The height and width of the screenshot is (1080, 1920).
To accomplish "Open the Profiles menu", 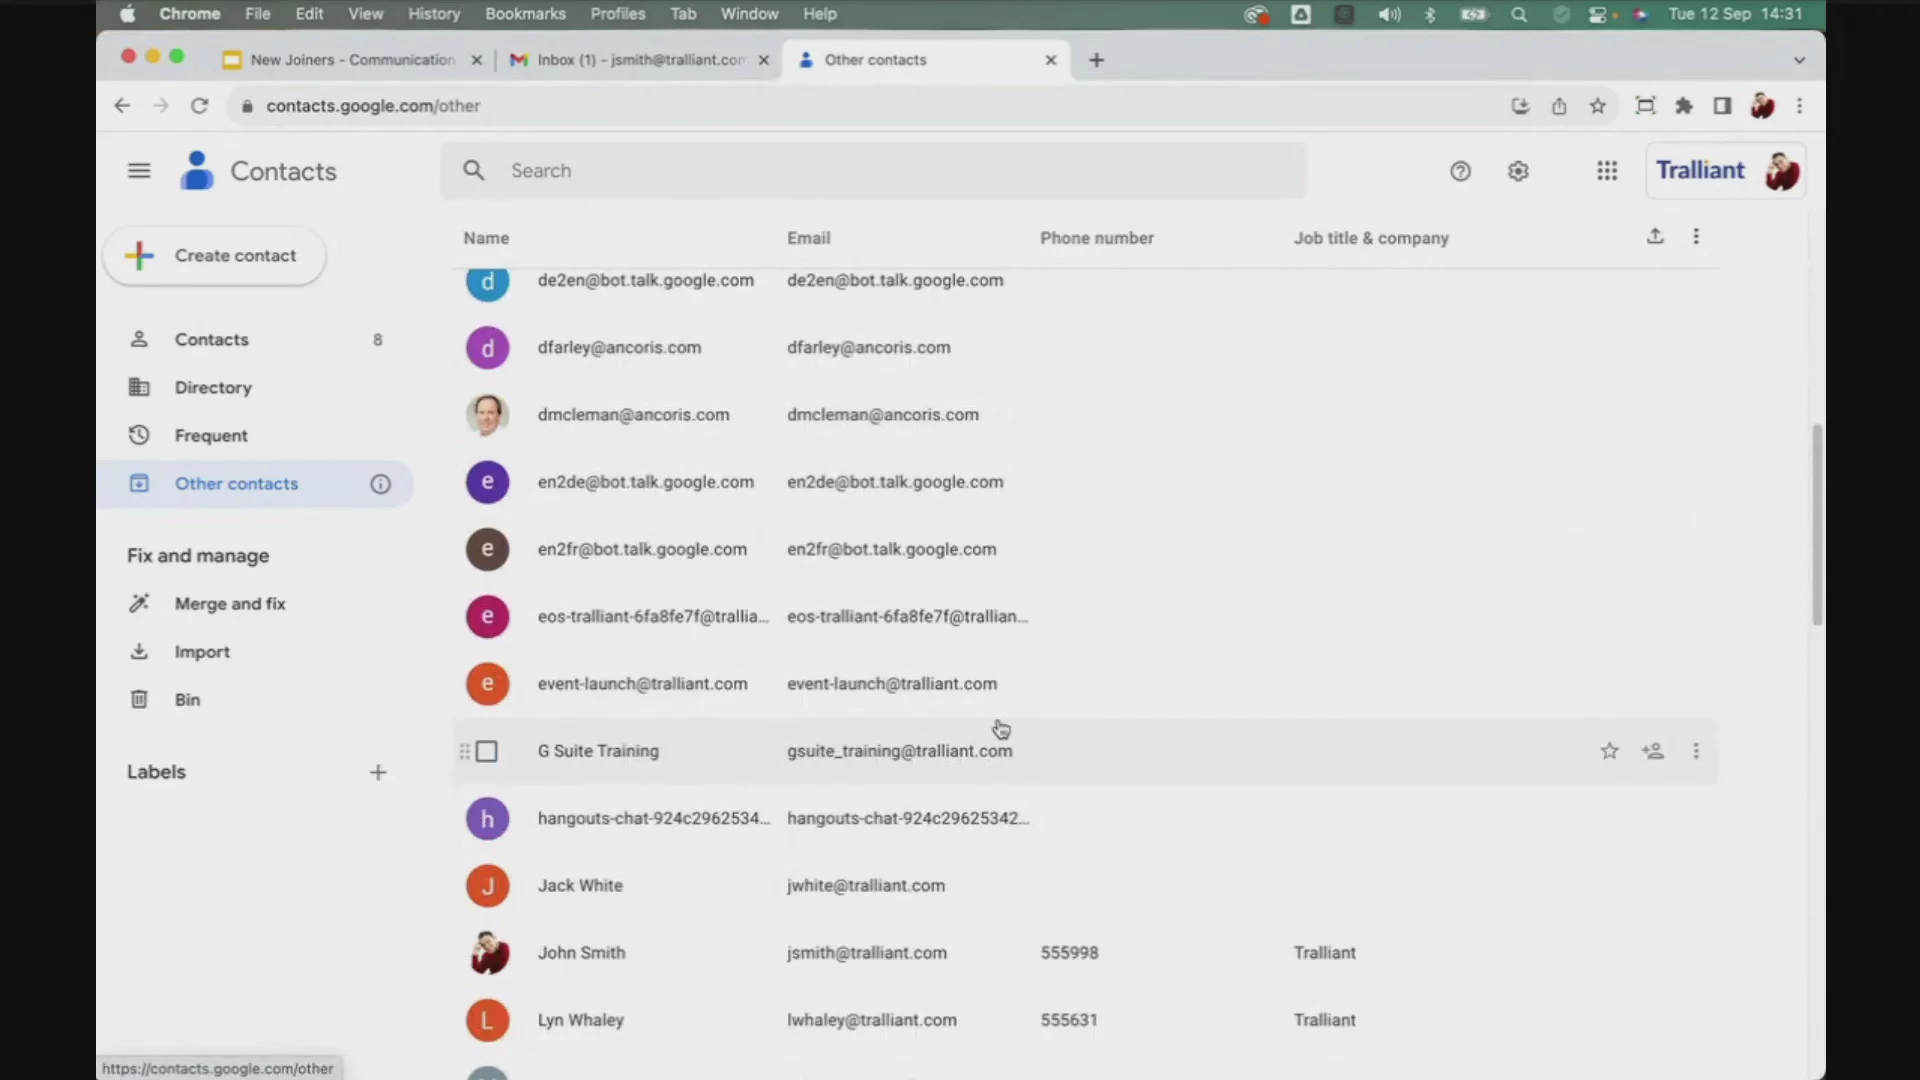I will pyautogui.click(x=617, y=14).
